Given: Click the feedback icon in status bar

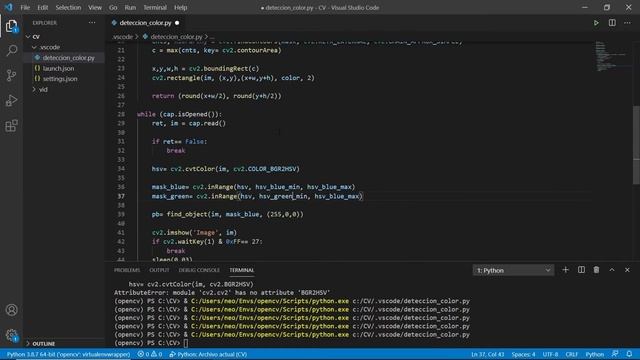Looking at the screenshot, I should pos(615,354).
